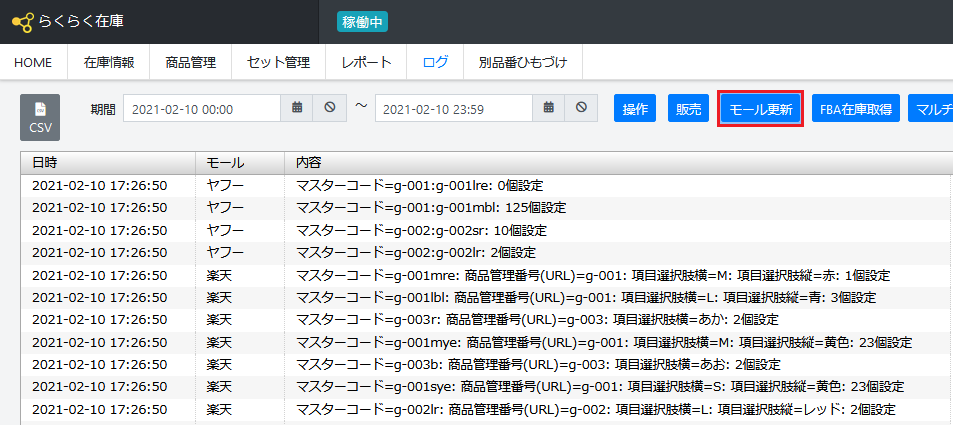The width and height of the screenshot is (953, 425).
Task: Select the 楽天 row with マスターコード=g-001mye
Action: click(x=486, y=342)
